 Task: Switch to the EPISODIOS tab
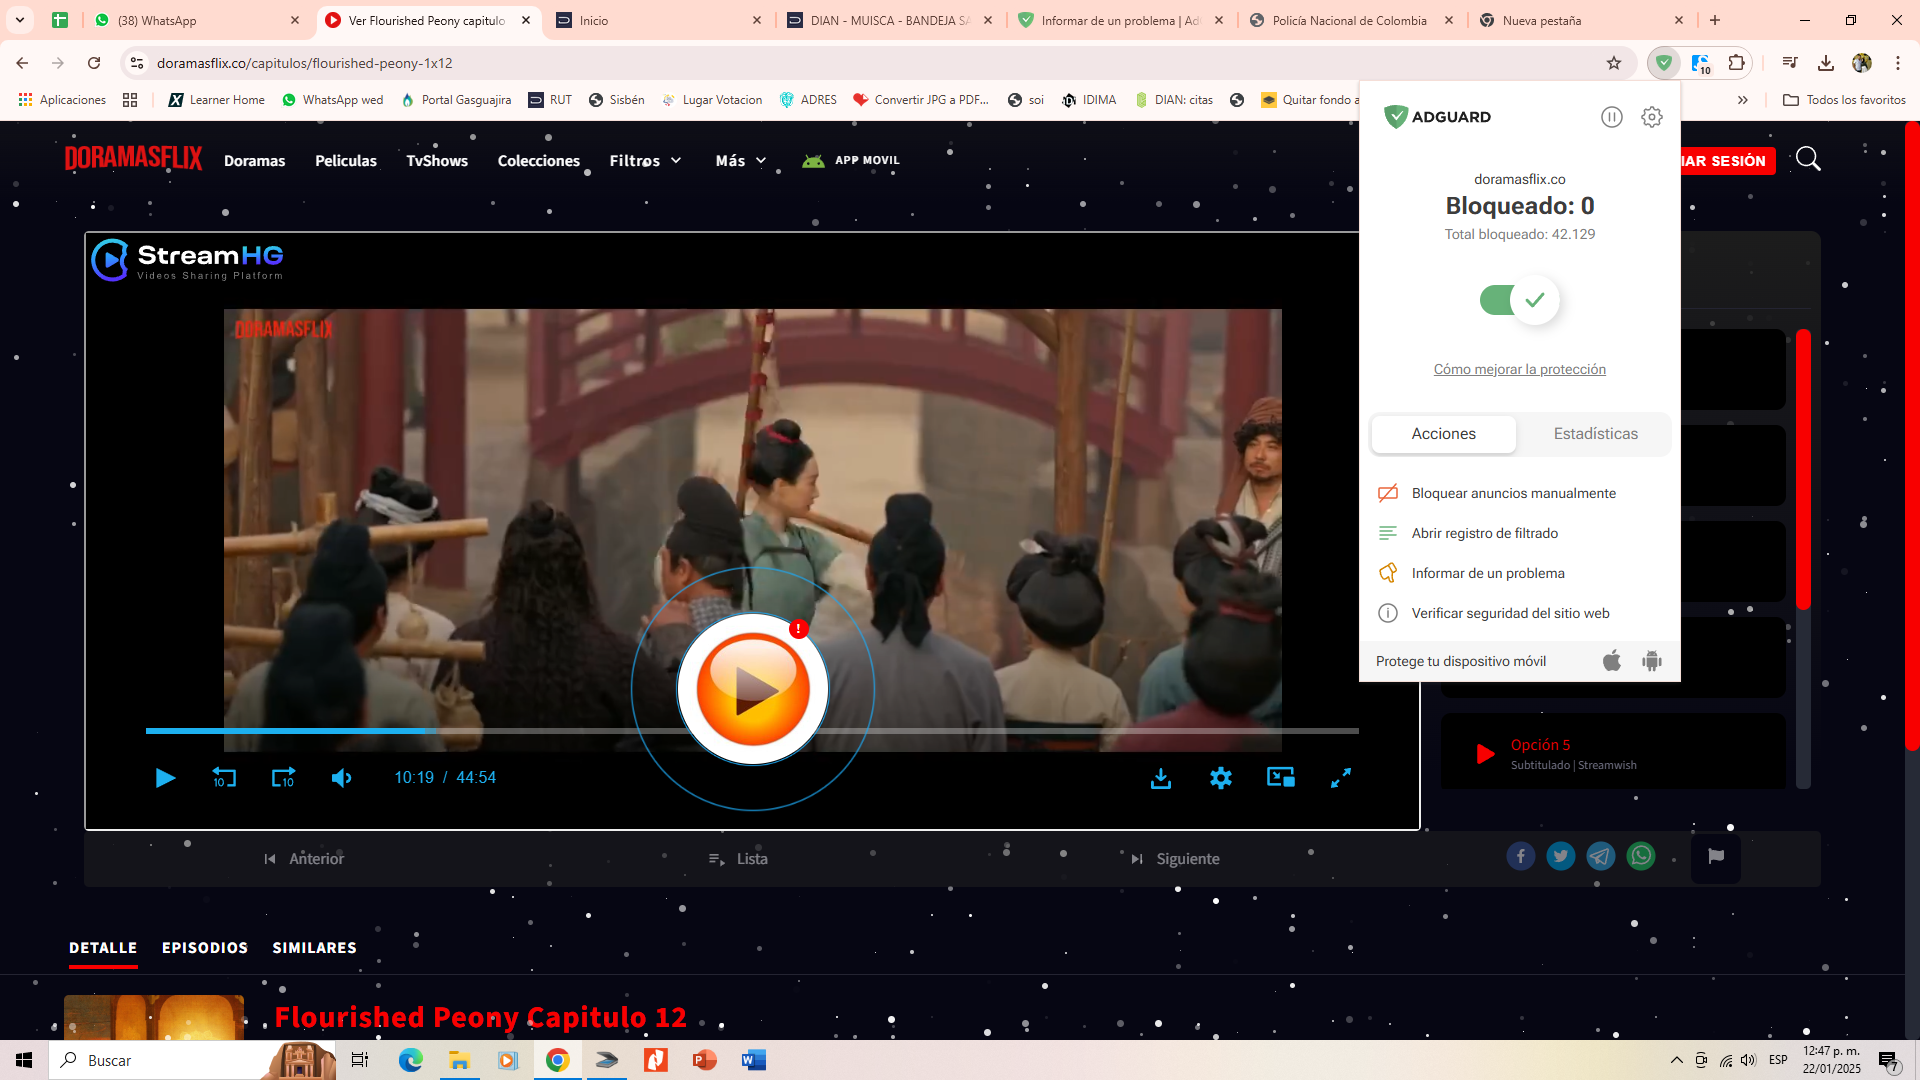click(204, 947)
